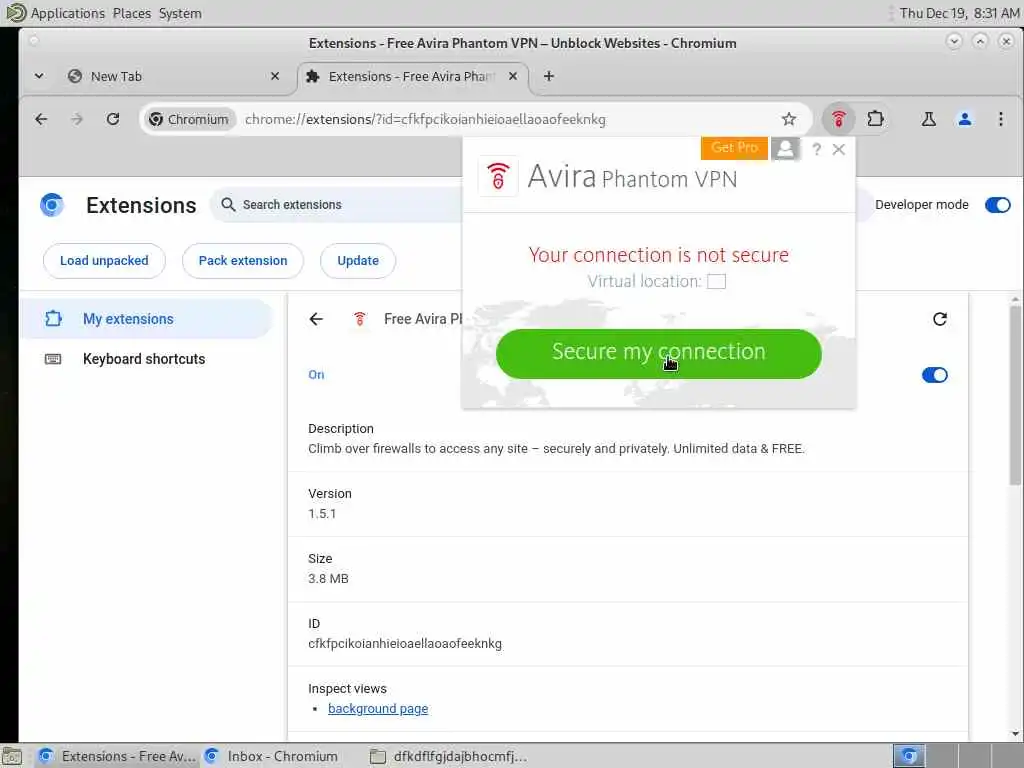The image size is (1024, 768).
Task: Click the search magnifier icon
Action: coord(228,204)
